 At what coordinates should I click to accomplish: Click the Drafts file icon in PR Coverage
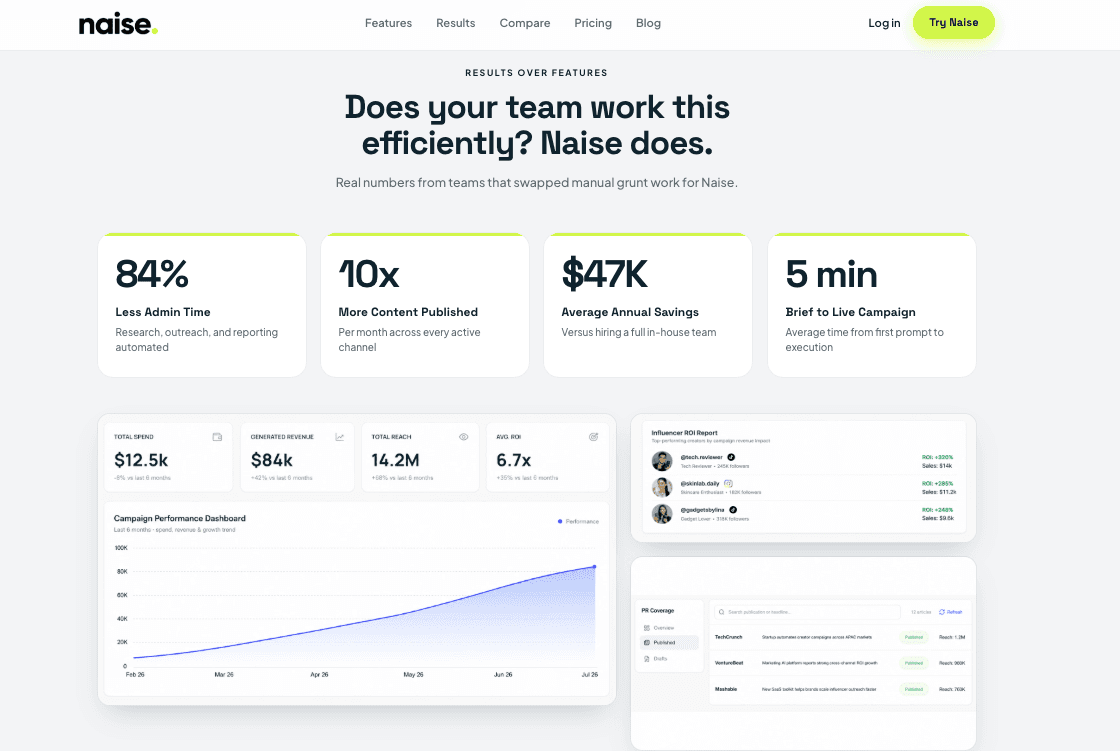point(646,659)
